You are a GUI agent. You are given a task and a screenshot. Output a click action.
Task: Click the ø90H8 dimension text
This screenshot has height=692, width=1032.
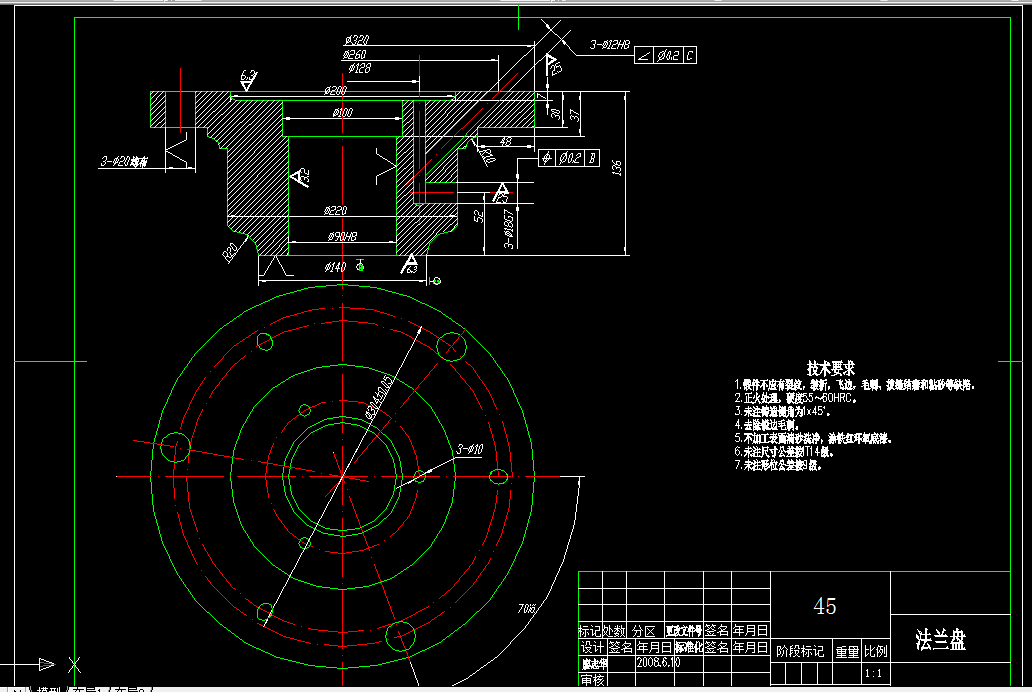[342, 236]
